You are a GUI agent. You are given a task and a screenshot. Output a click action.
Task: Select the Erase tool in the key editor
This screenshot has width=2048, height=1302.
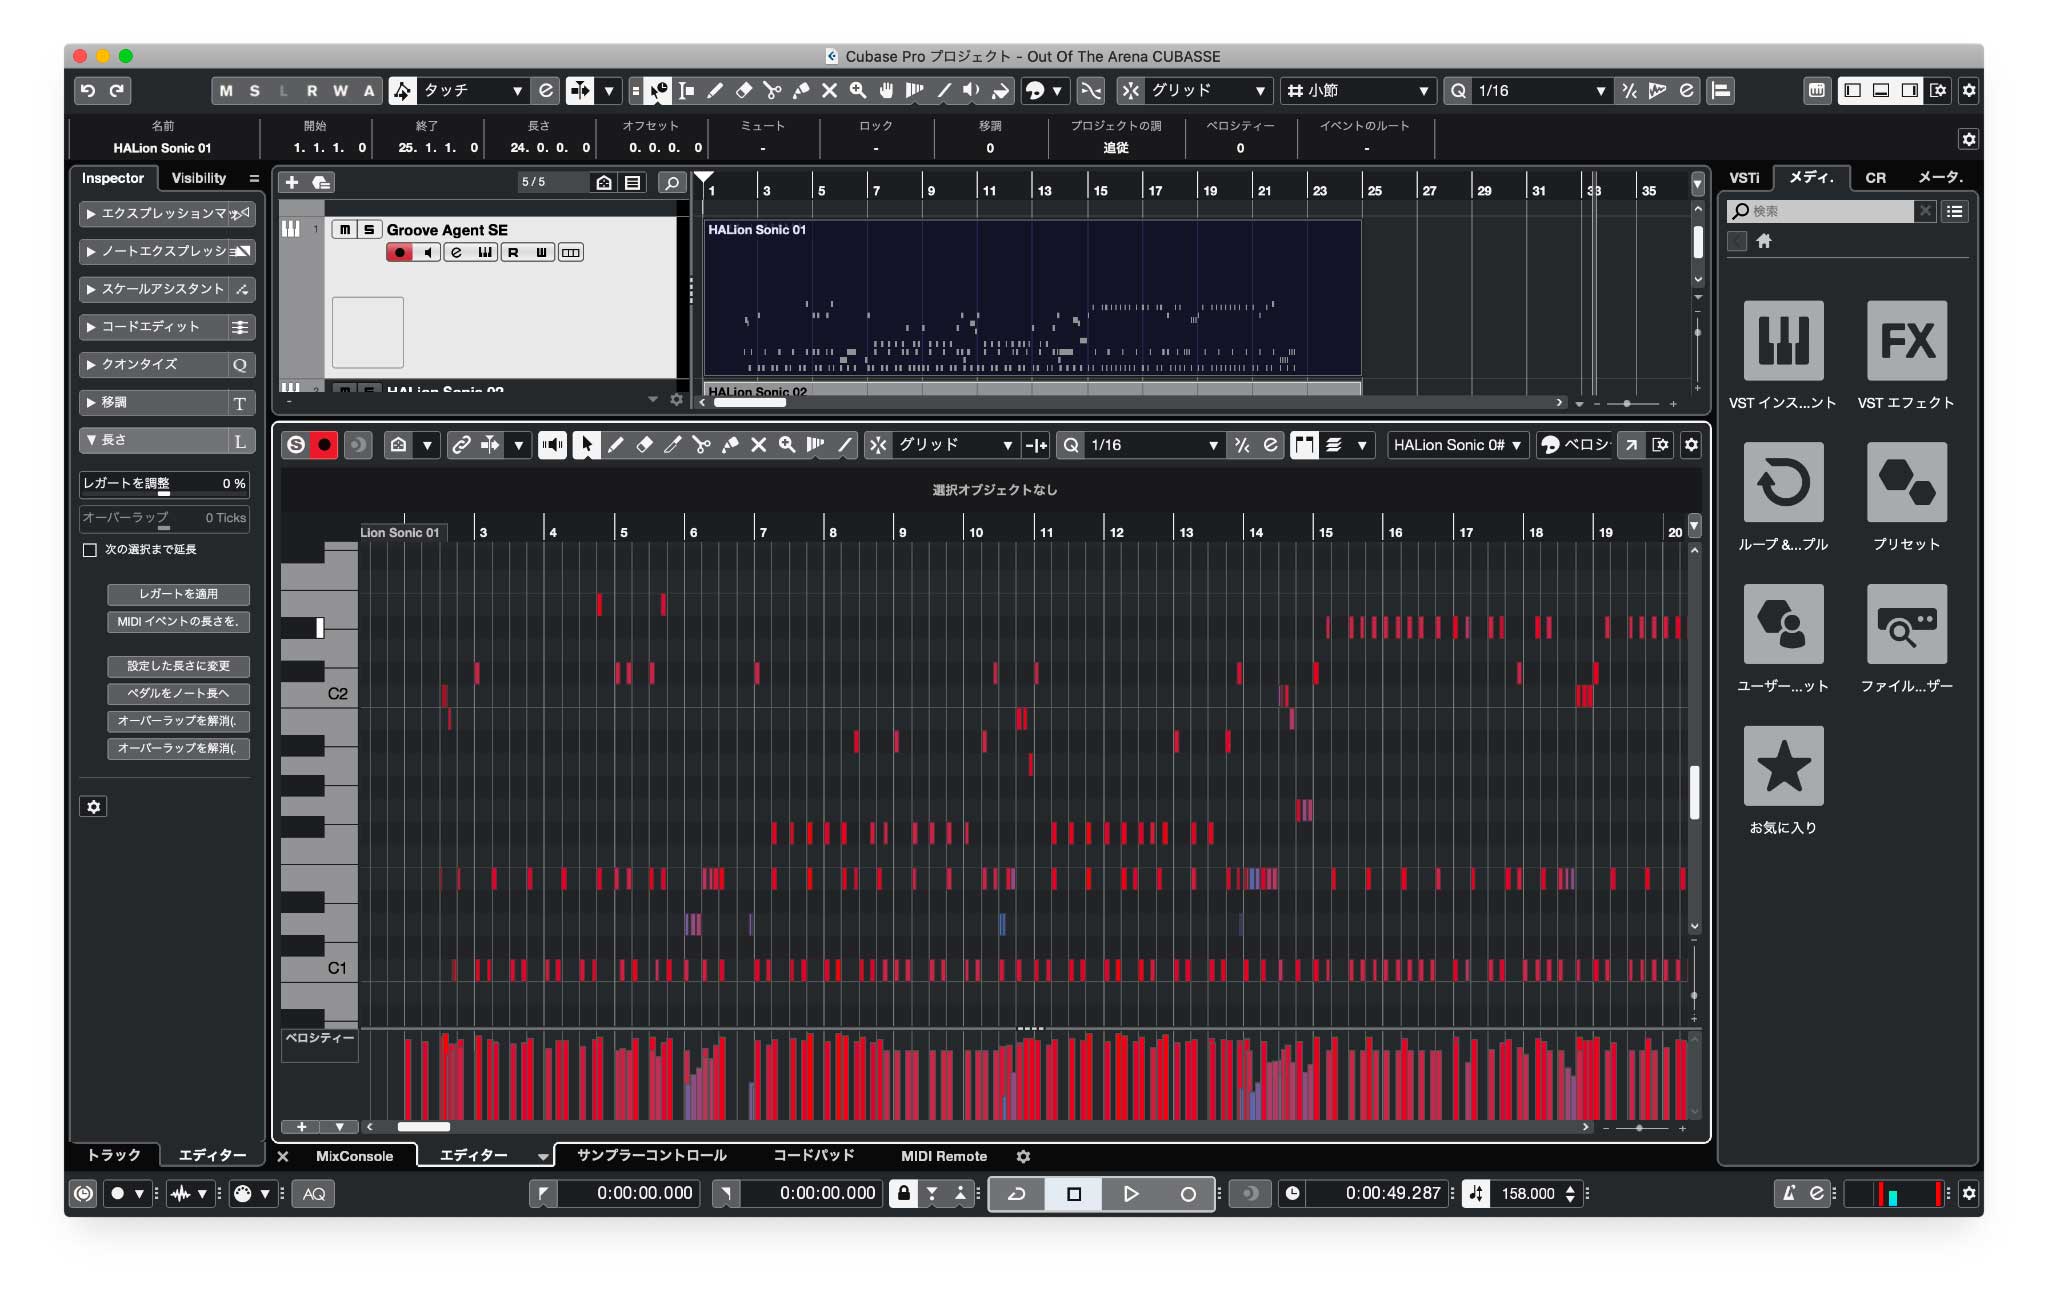coord(645,446)
